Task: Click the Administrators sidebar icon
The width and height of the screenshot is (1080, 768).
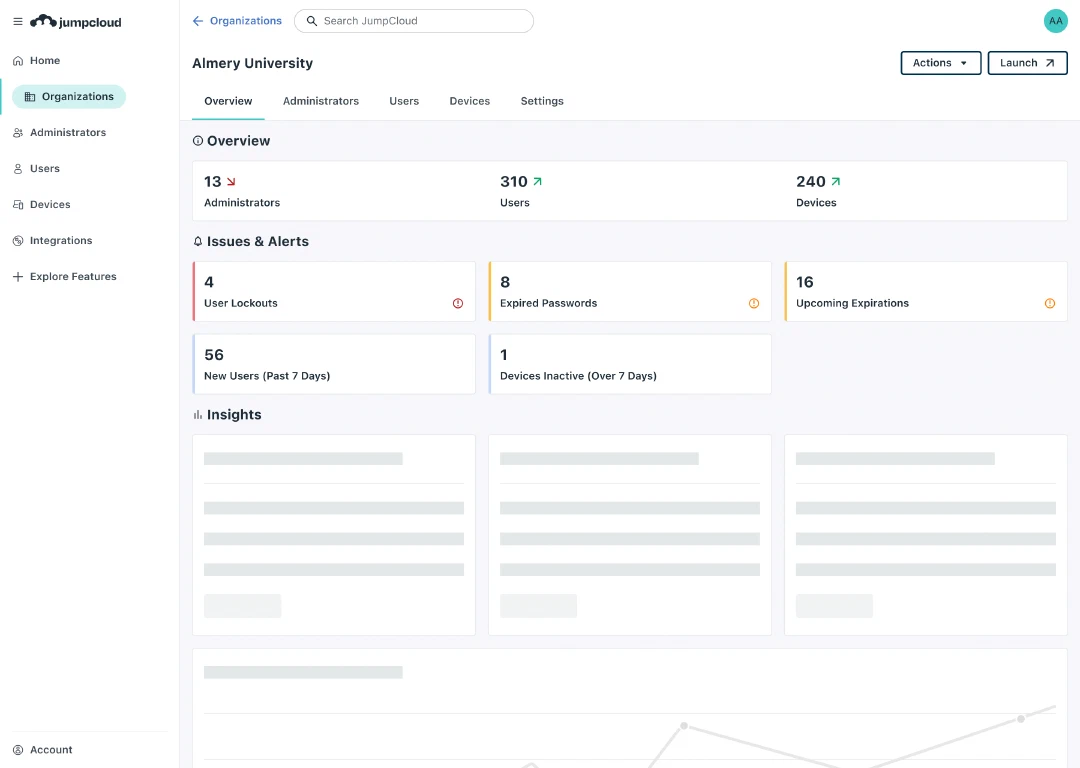Action: point(18,133)
